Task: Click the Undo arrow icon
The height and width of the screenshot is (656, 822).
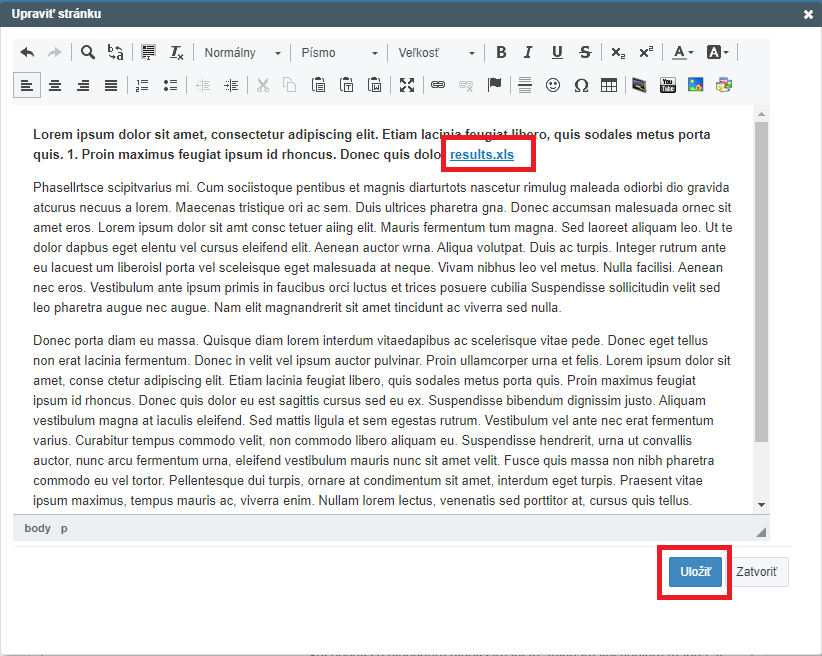Action: 27,52
